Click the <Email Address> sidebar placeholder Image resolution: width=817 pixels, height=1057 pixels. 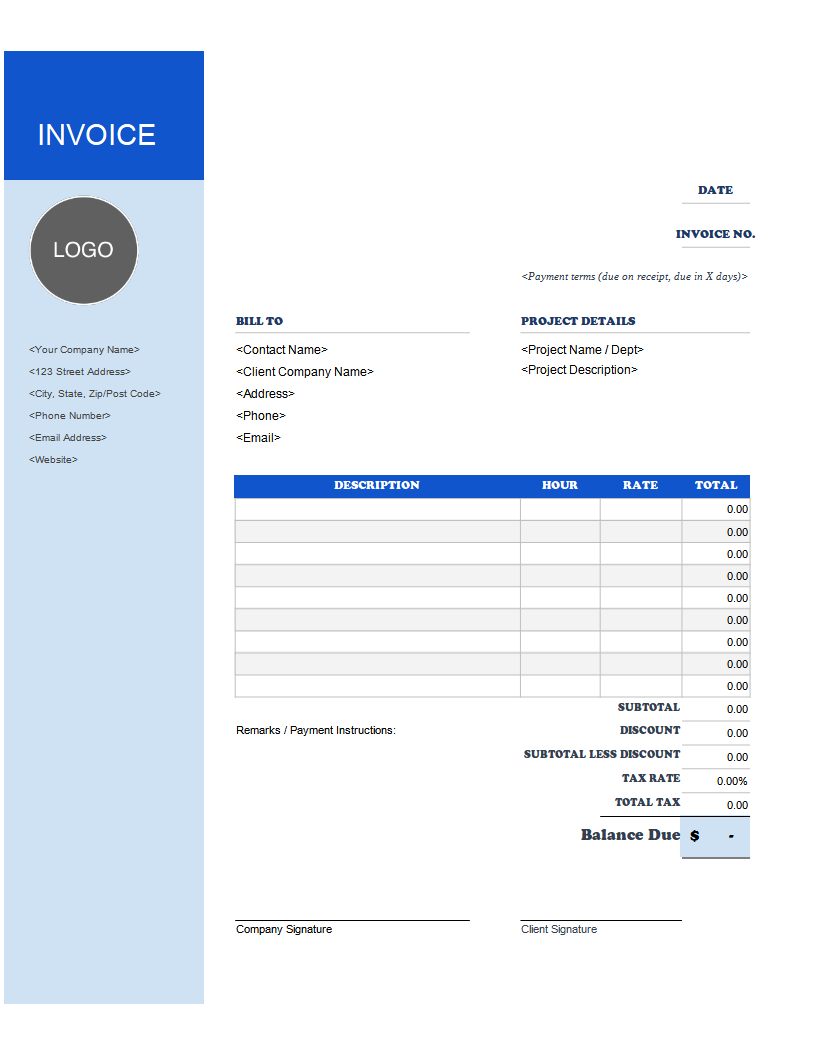click(68, 438)
